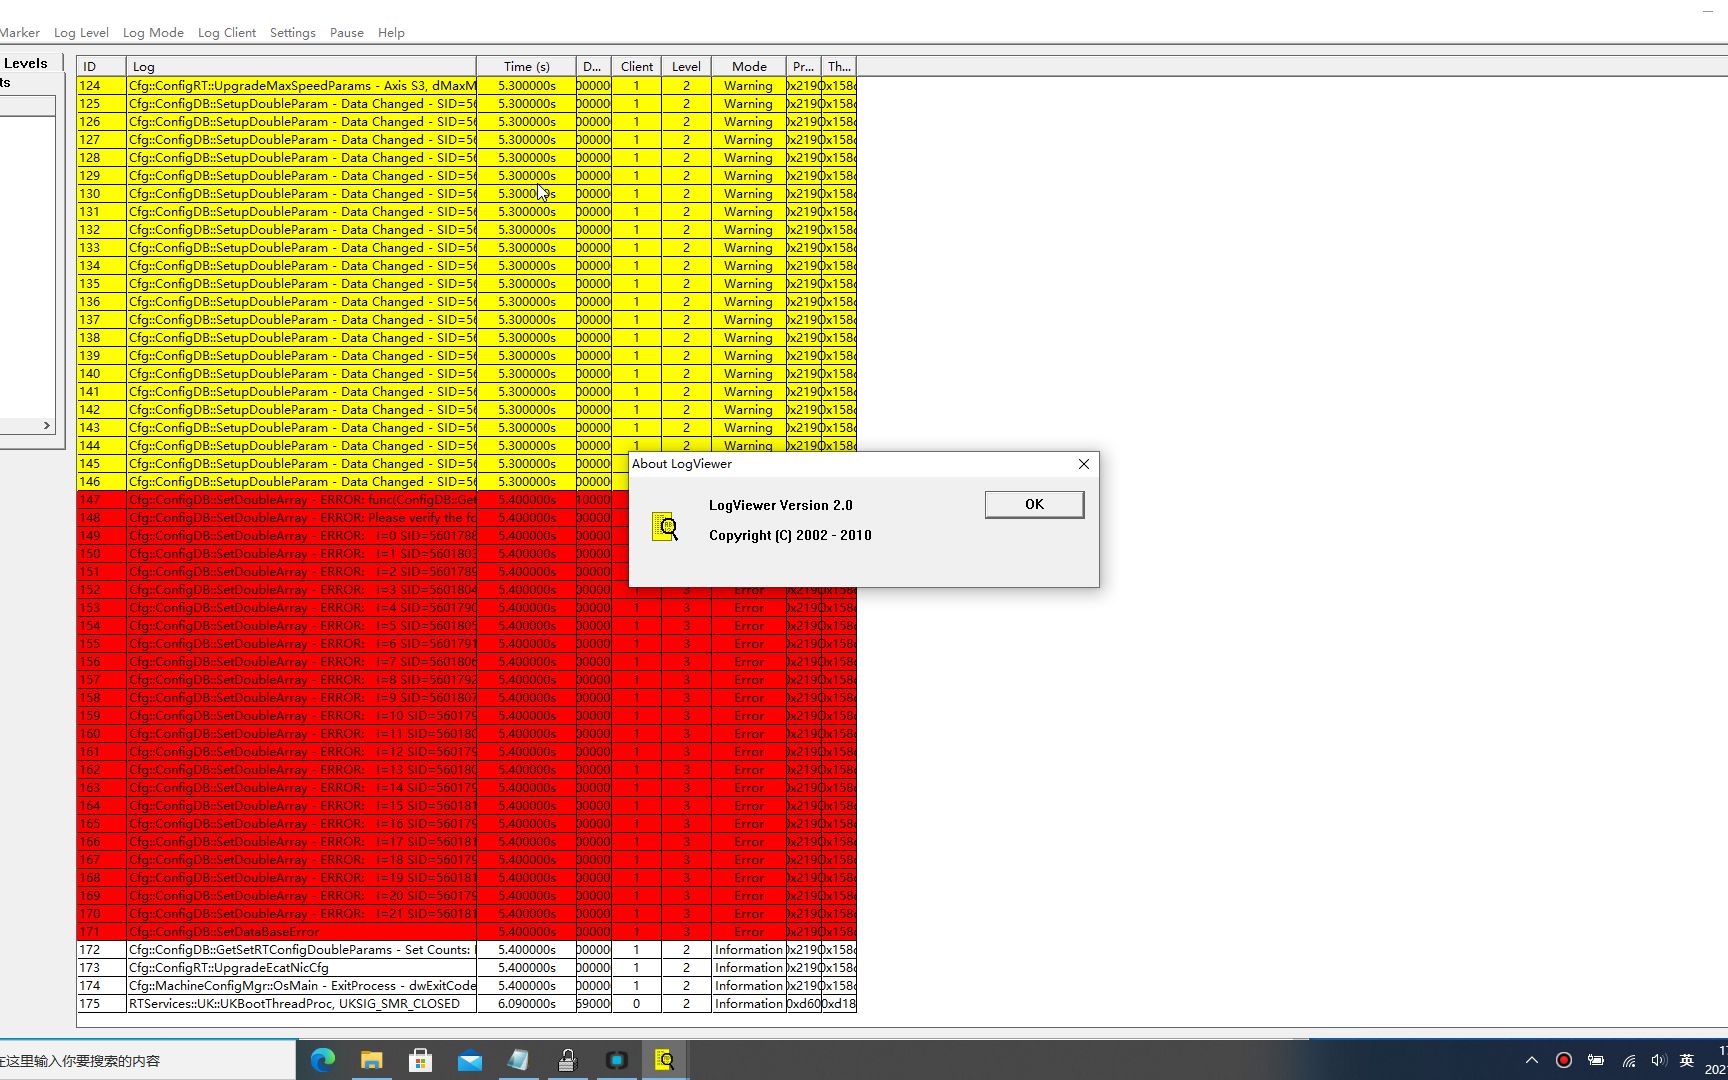This screenshot has height=1080, width=1728.
Task: Open Microsoft Store from the taskbar
Action: (x=420, y=1060)
